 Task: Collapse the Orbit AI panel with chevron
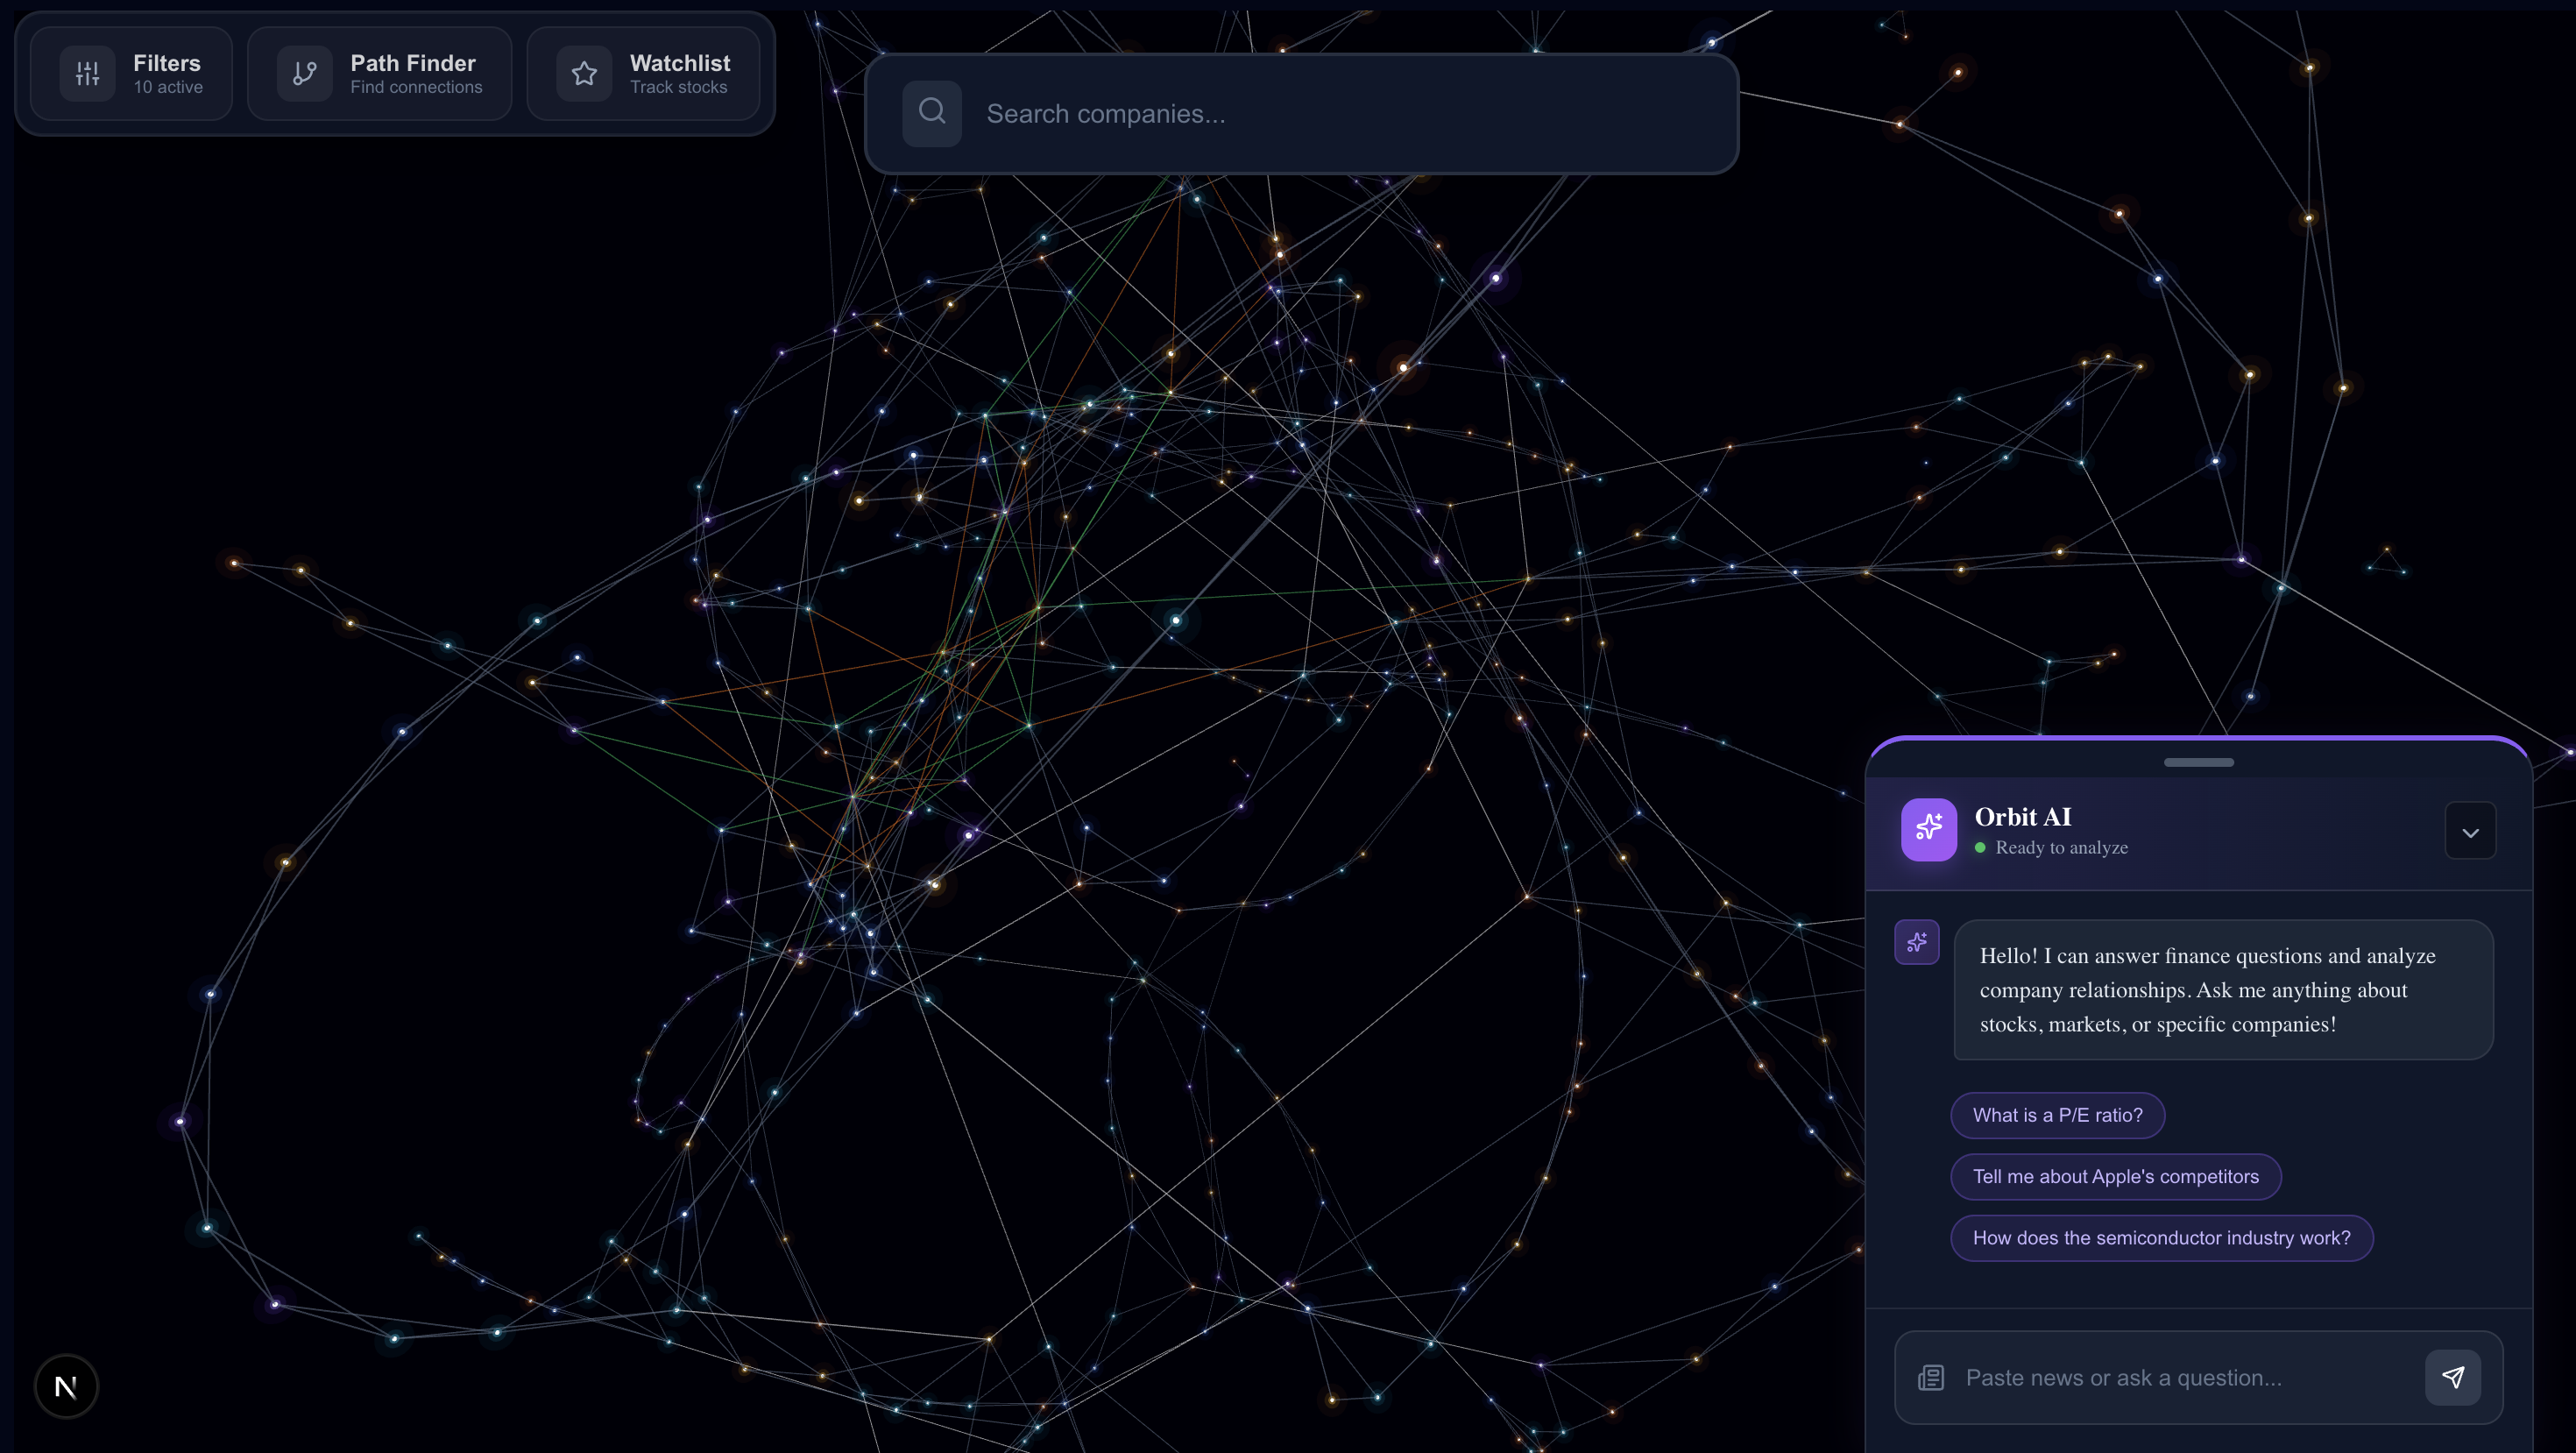[2470, 832]
